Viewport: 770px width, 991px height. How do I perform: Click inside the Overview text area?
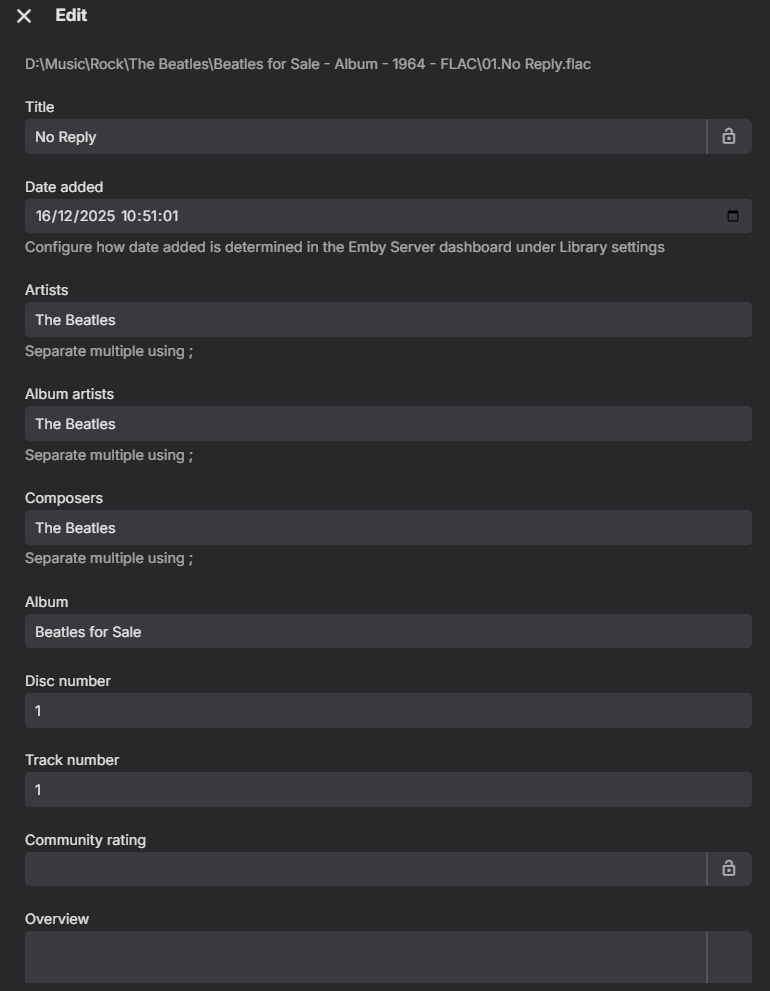coord(365,958)
